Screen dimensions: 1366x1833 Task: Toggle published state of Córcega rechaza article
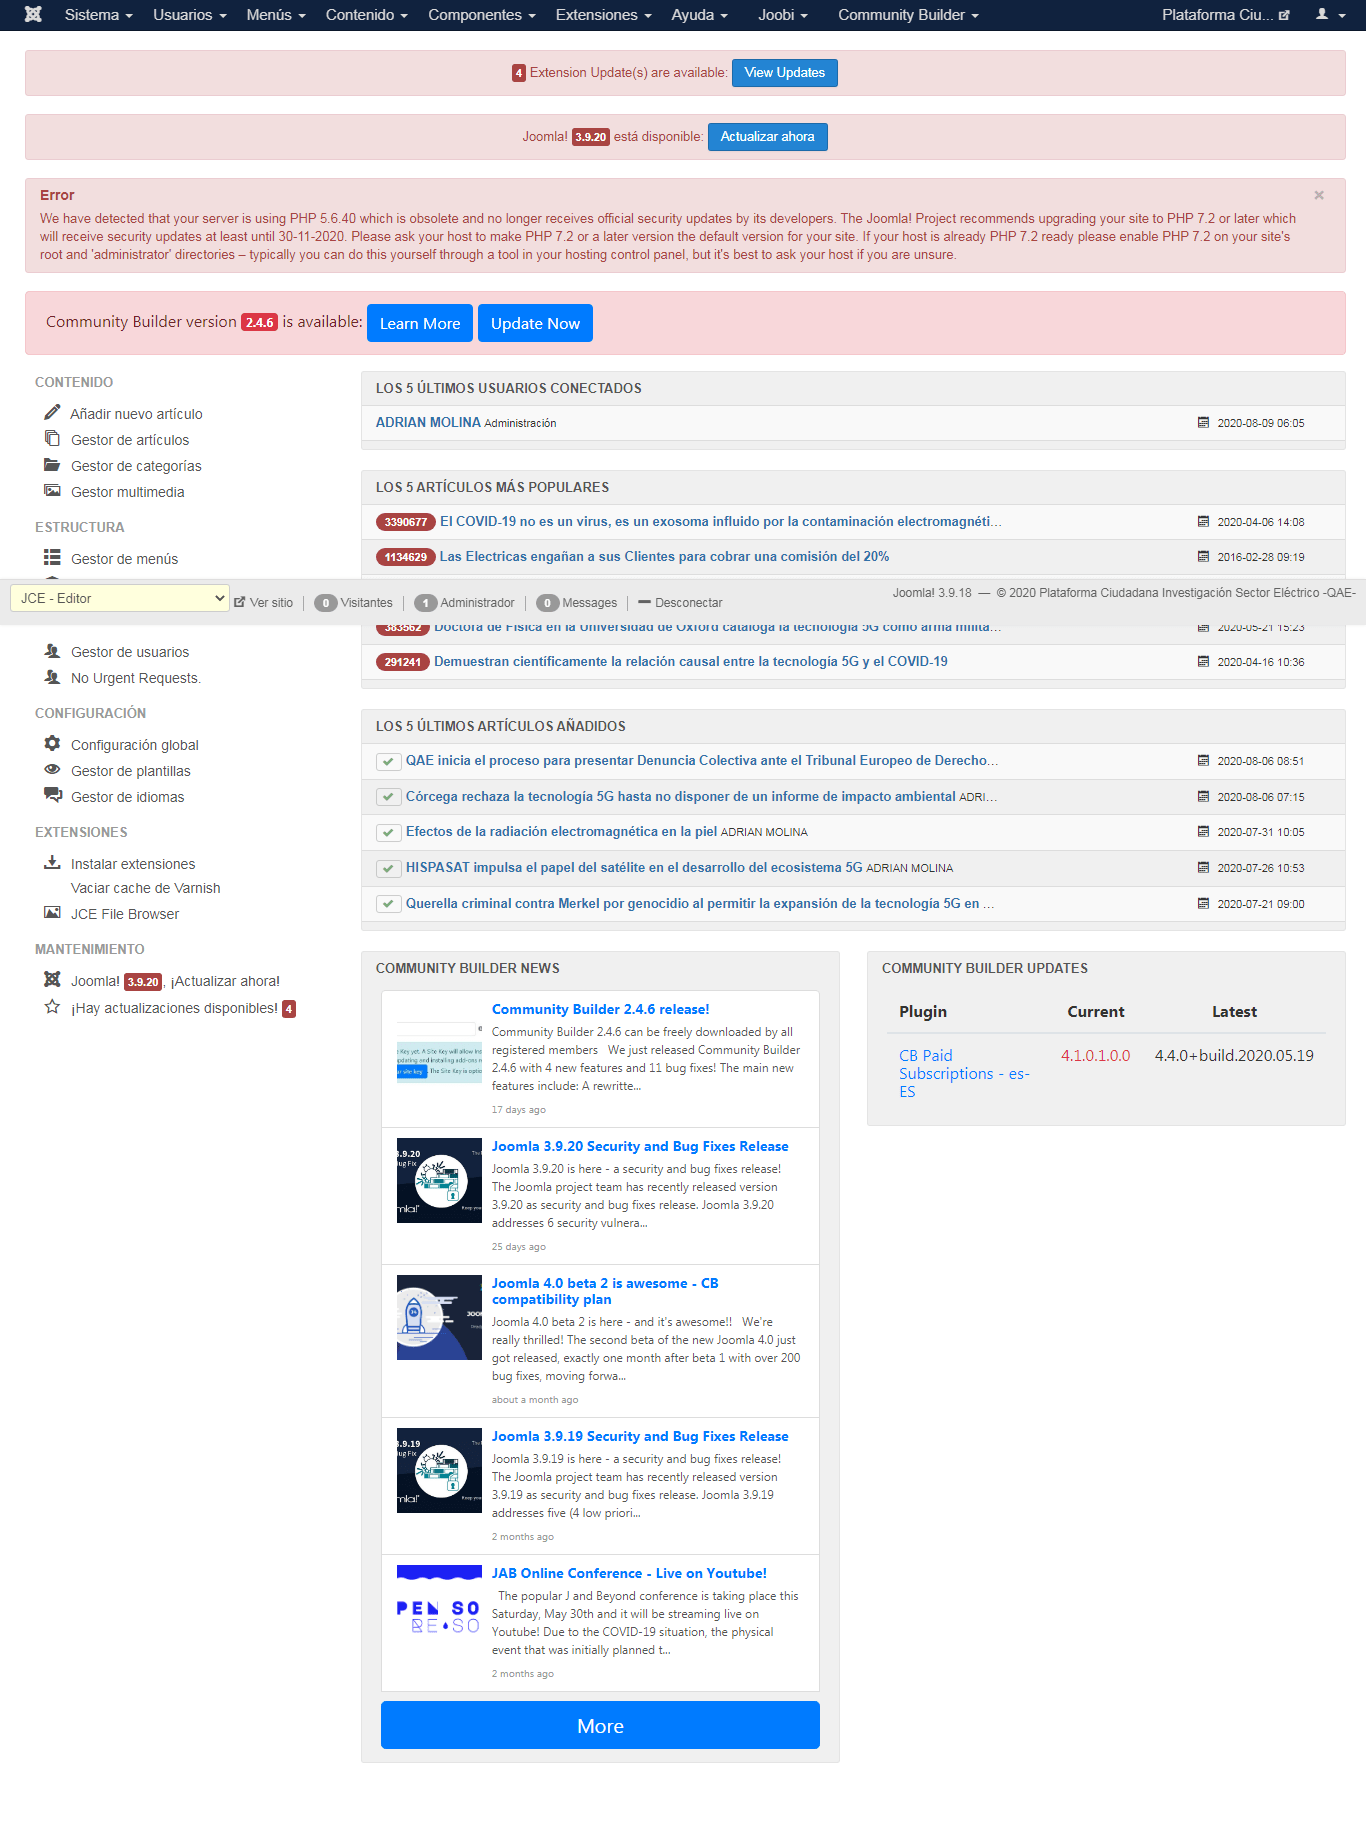click(x=388, y=797)
